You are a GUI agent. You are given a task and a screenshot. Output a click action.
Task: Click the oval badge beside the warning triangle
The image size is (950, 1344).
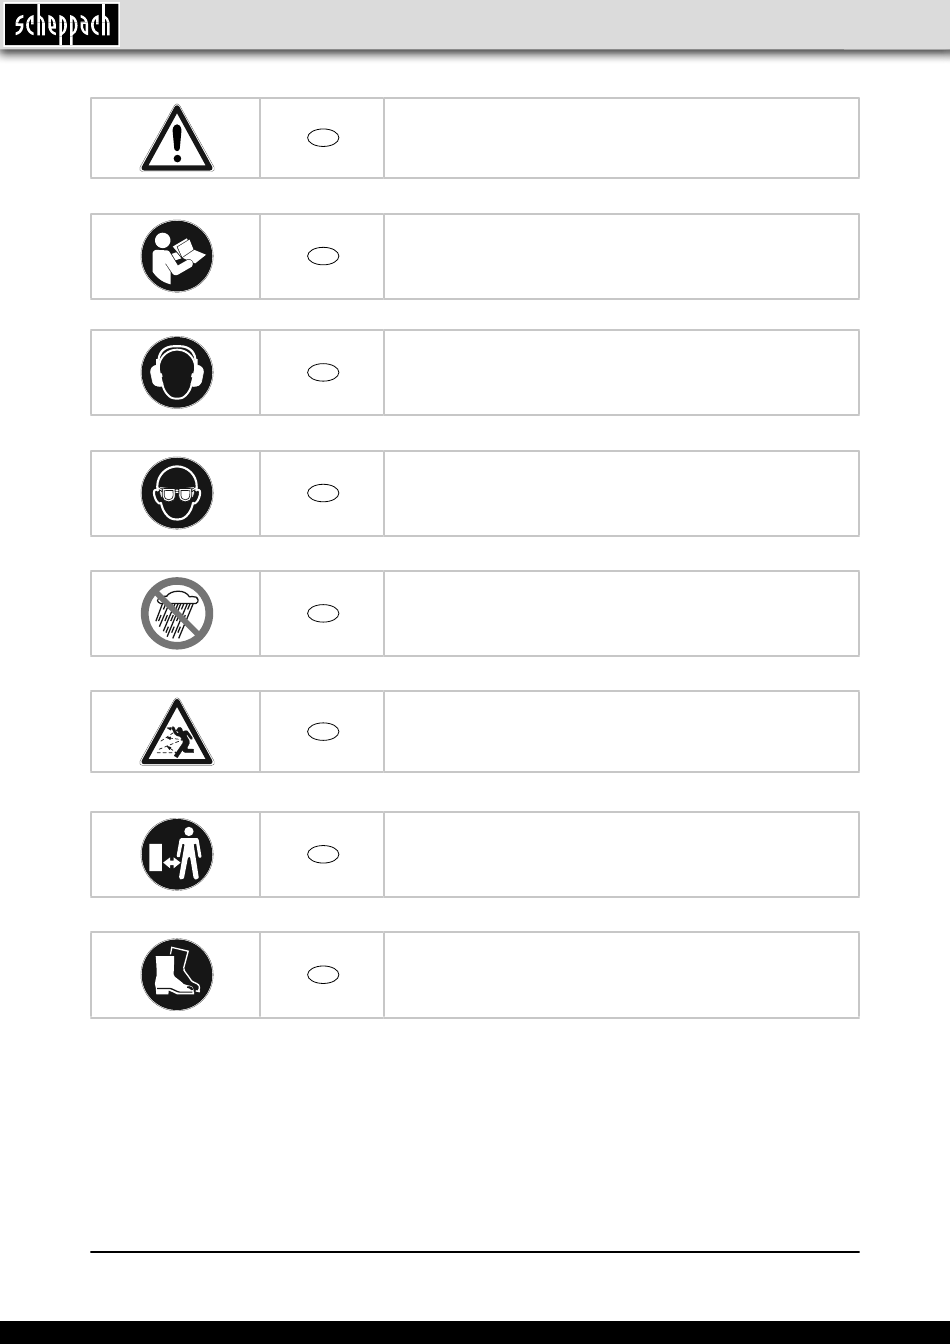[323, 138]
